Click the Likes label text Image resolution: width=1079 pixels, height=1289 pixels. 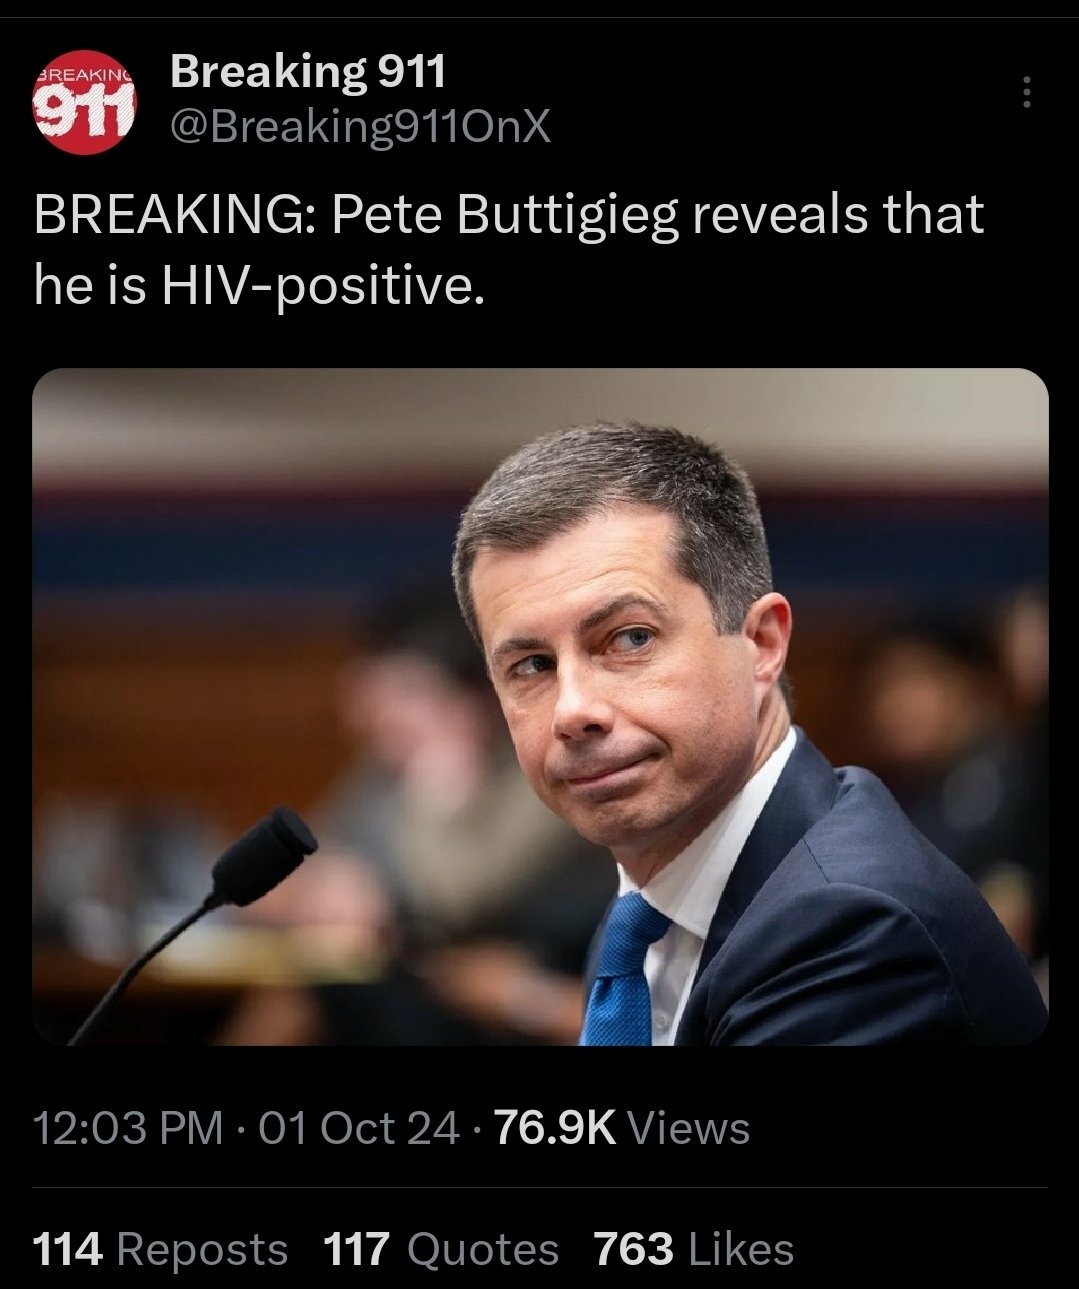[x=739, y=1249]
